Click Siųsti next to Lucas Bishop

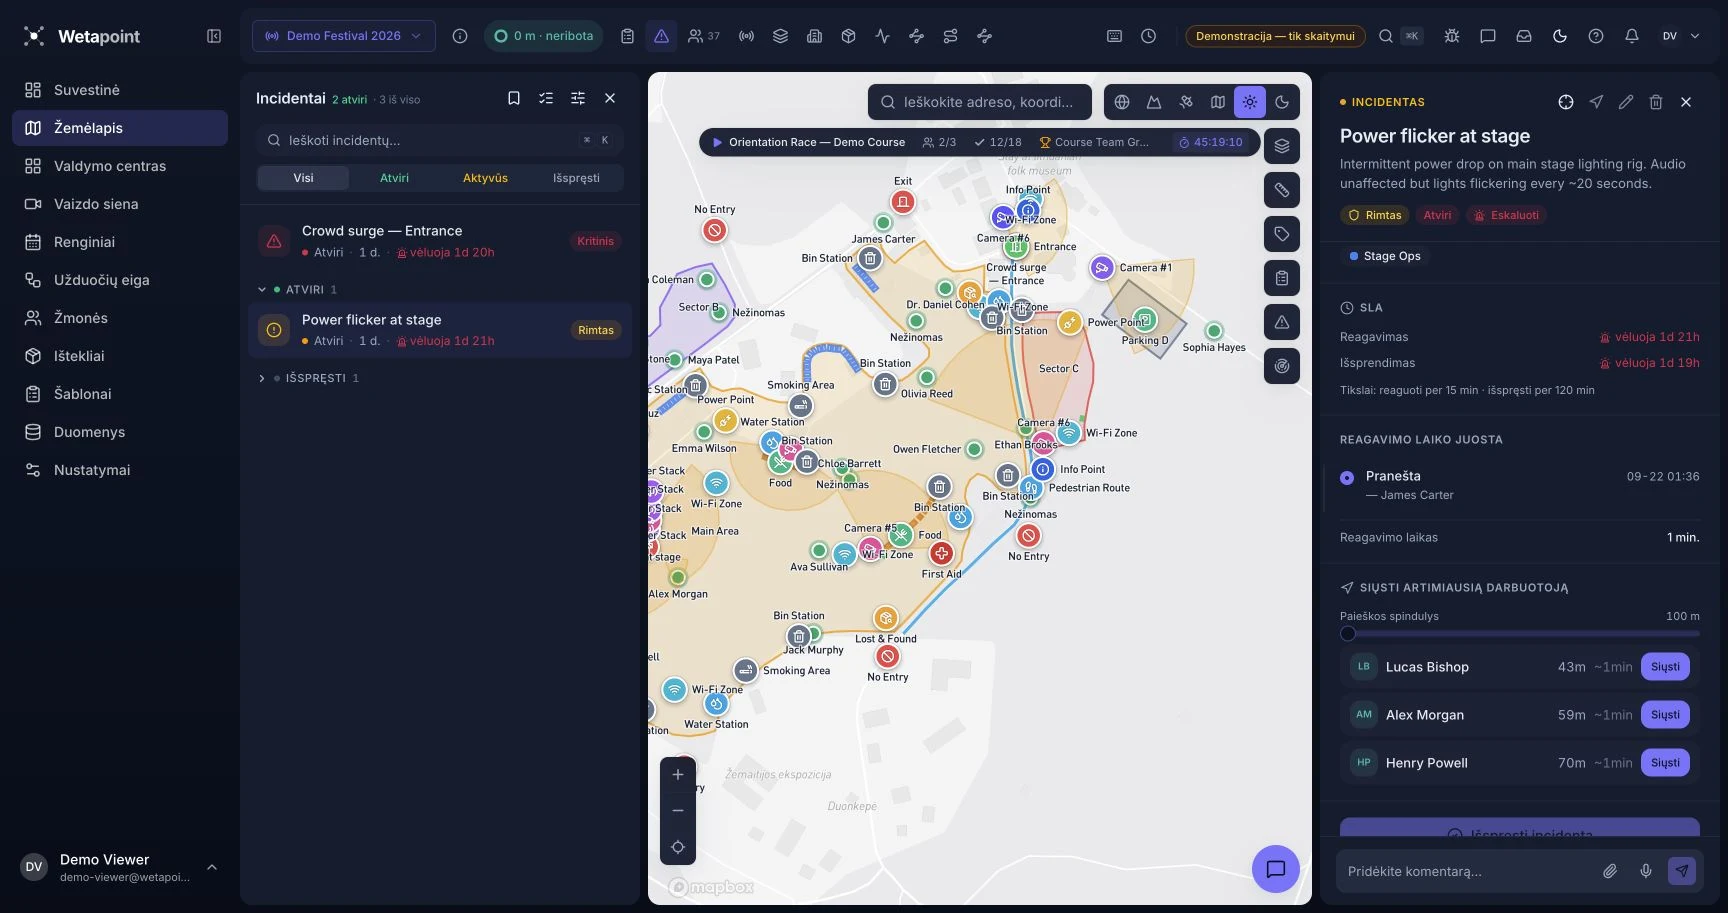coord(1665,667)
